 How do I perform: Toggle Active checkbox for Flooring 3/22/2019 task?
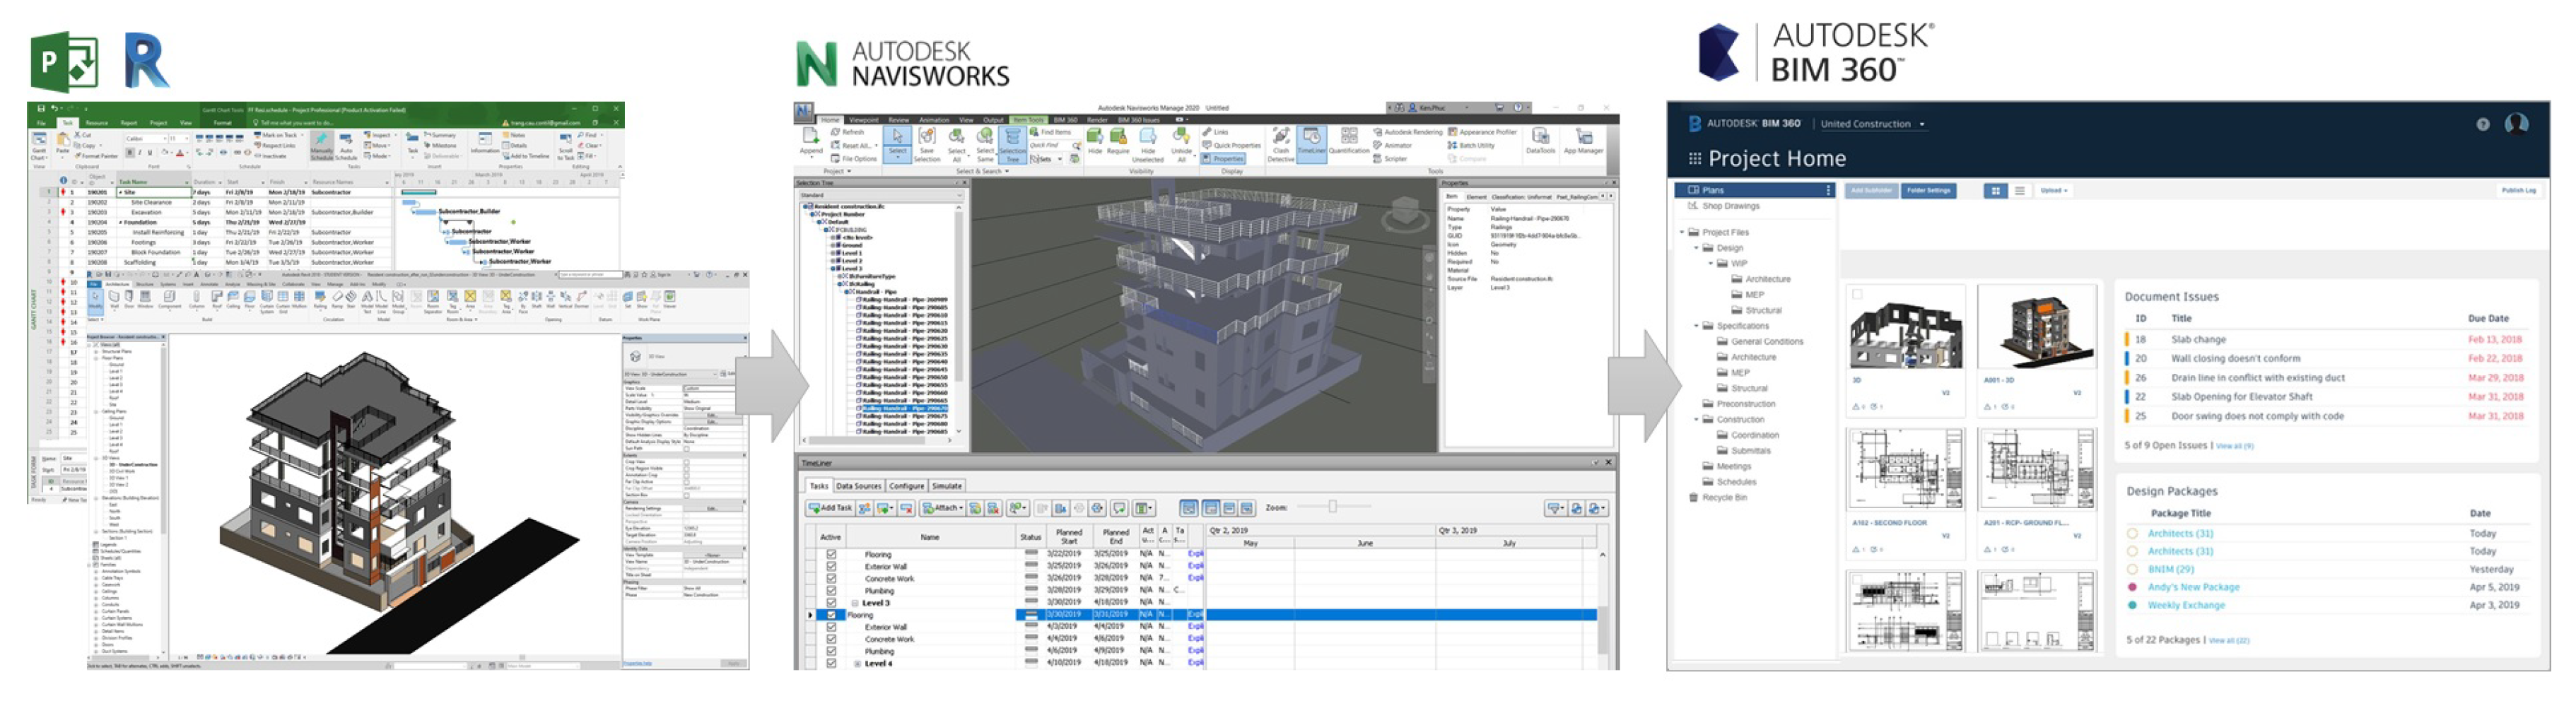pyautogui.click(x=831, y=554)
